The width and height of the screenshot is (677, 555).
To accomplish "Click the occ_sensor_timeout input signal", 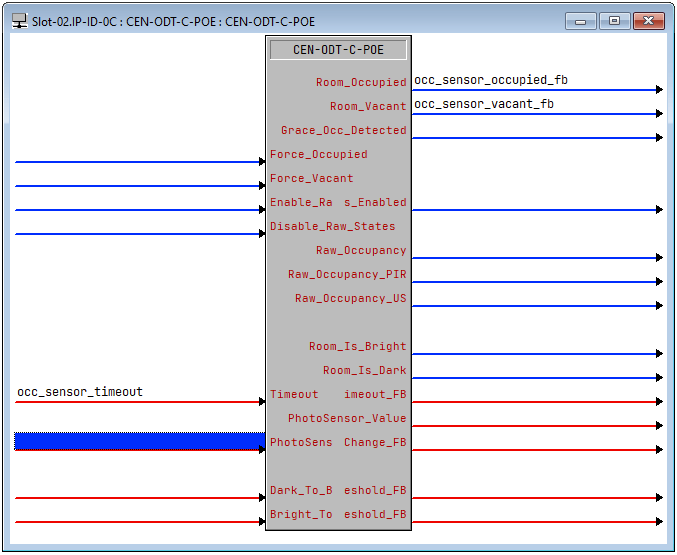I will tap(80, 392).
